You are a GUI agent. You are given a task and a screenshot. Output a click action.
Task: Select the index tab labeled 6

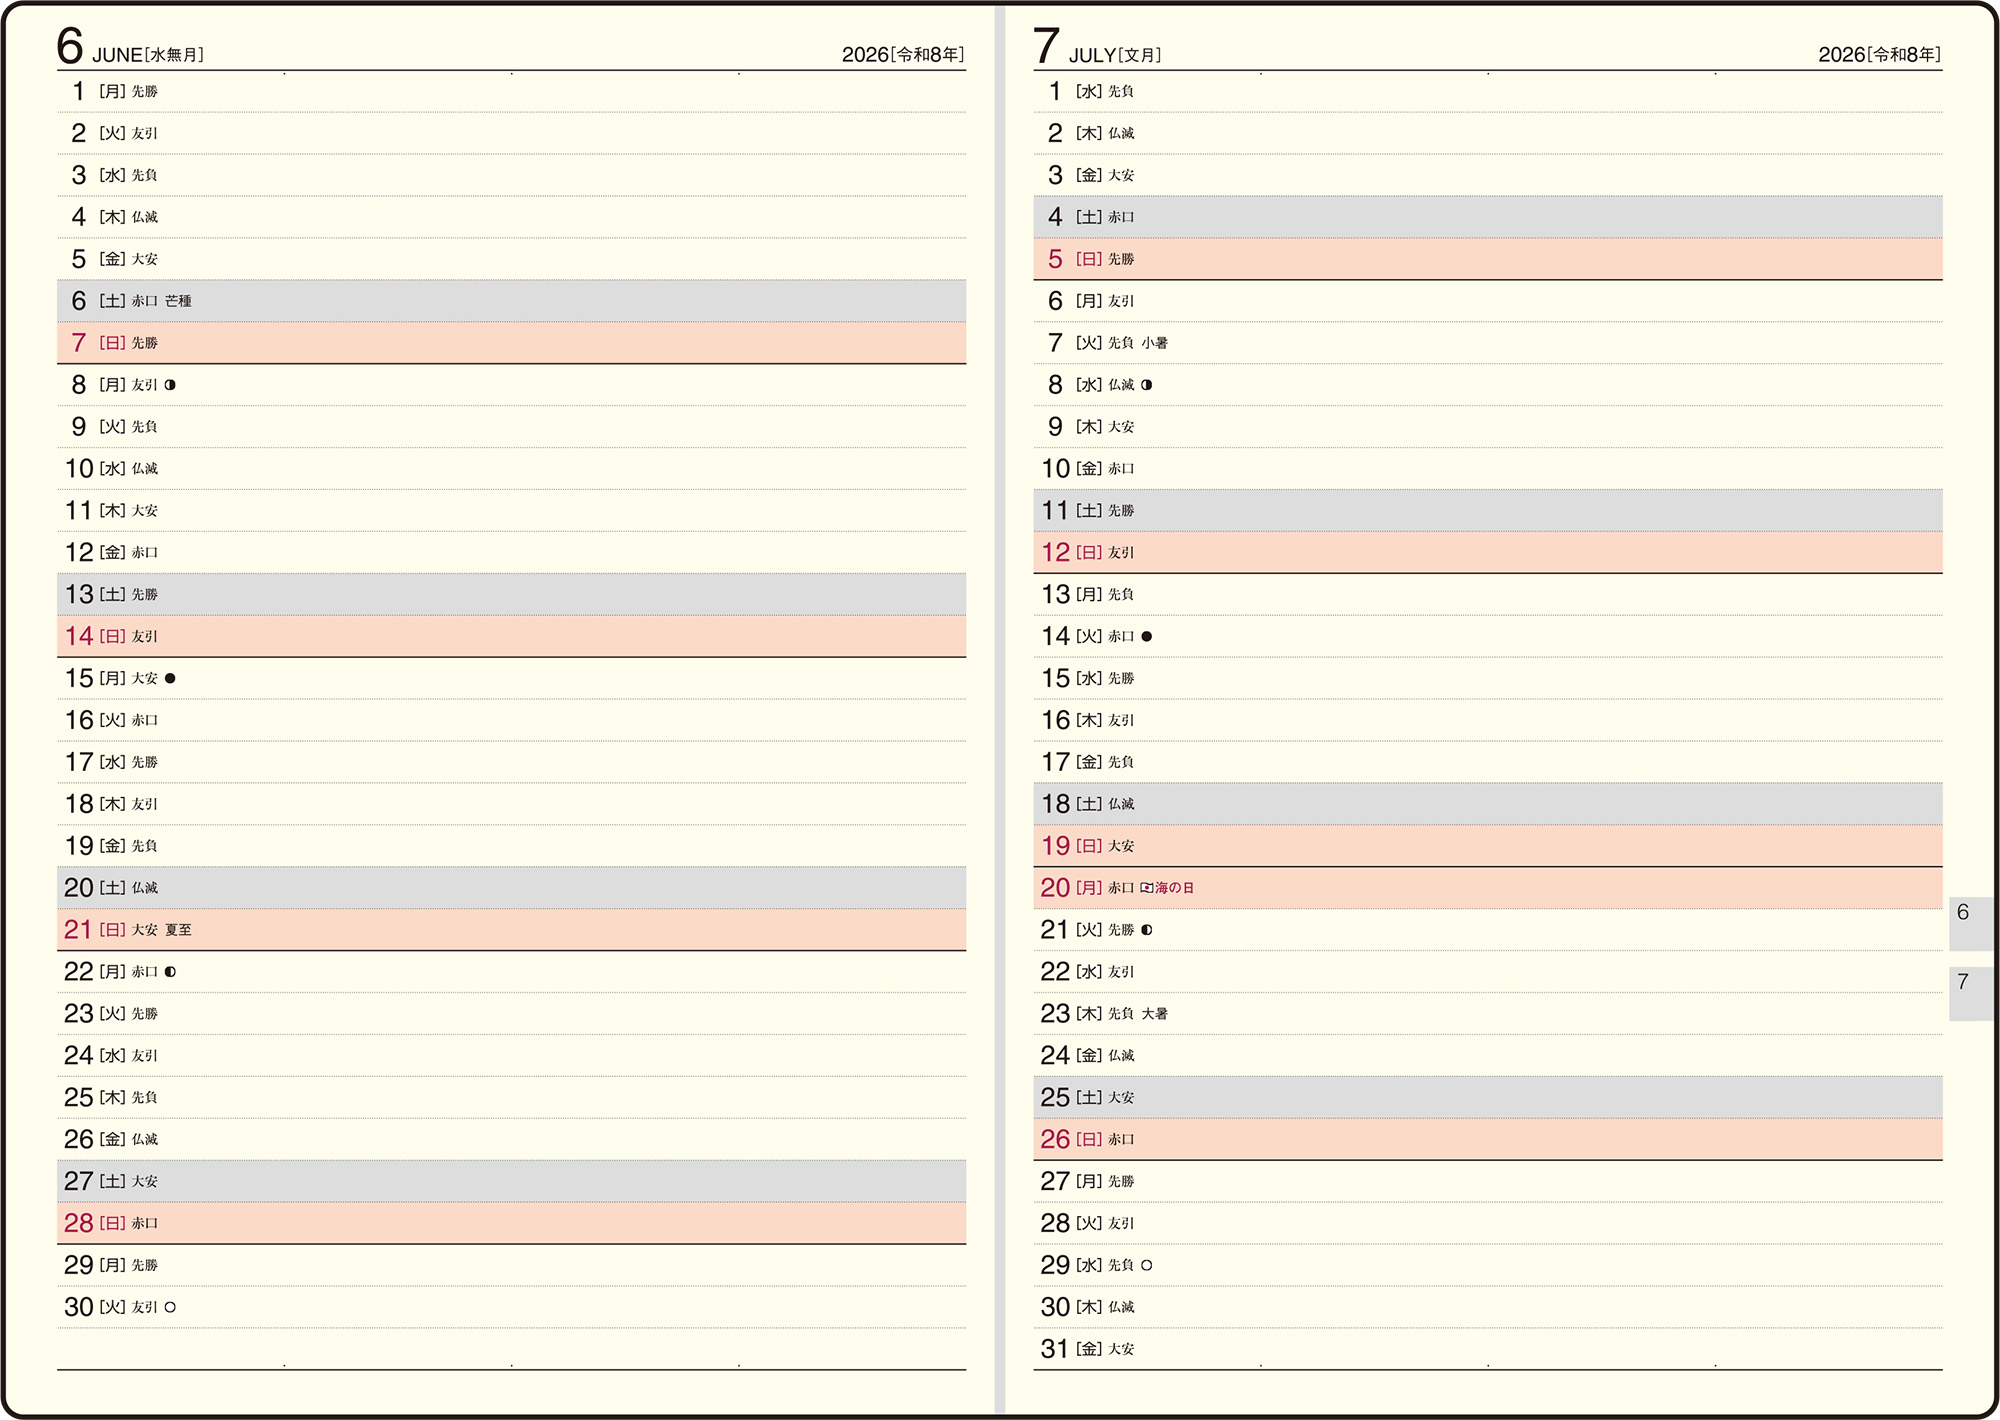pyautogui.click(x=1970, y=923)
